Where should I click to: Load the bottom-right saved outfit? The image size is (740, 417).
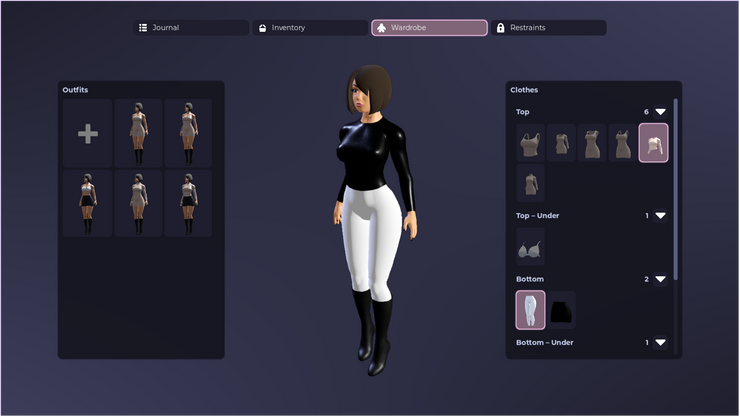coord(188,203)
